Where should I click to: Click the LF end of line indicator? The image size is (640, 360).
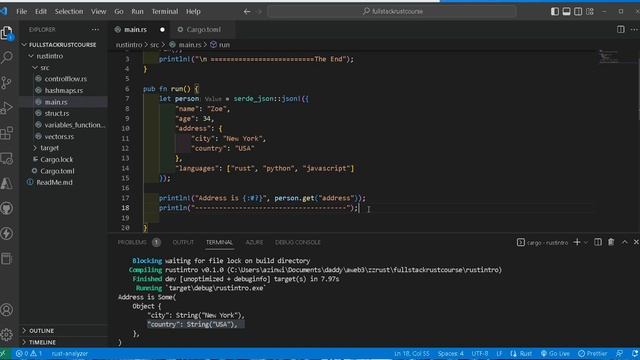[499, 353]
